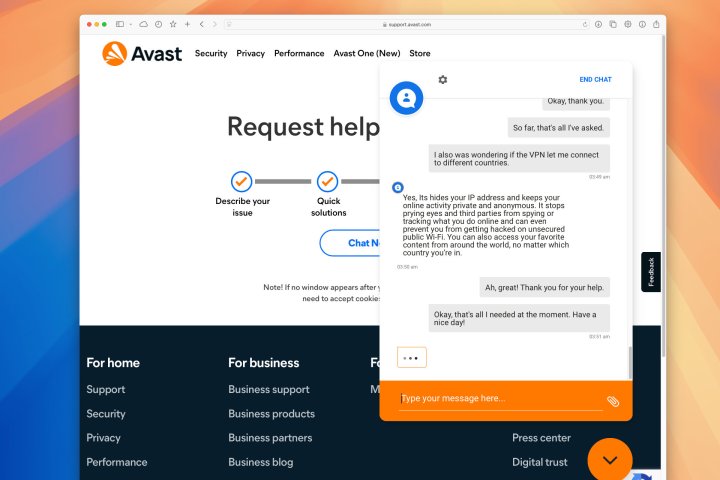Click the 'Quick solutions' step checkmark

click(x=327, y=181)
